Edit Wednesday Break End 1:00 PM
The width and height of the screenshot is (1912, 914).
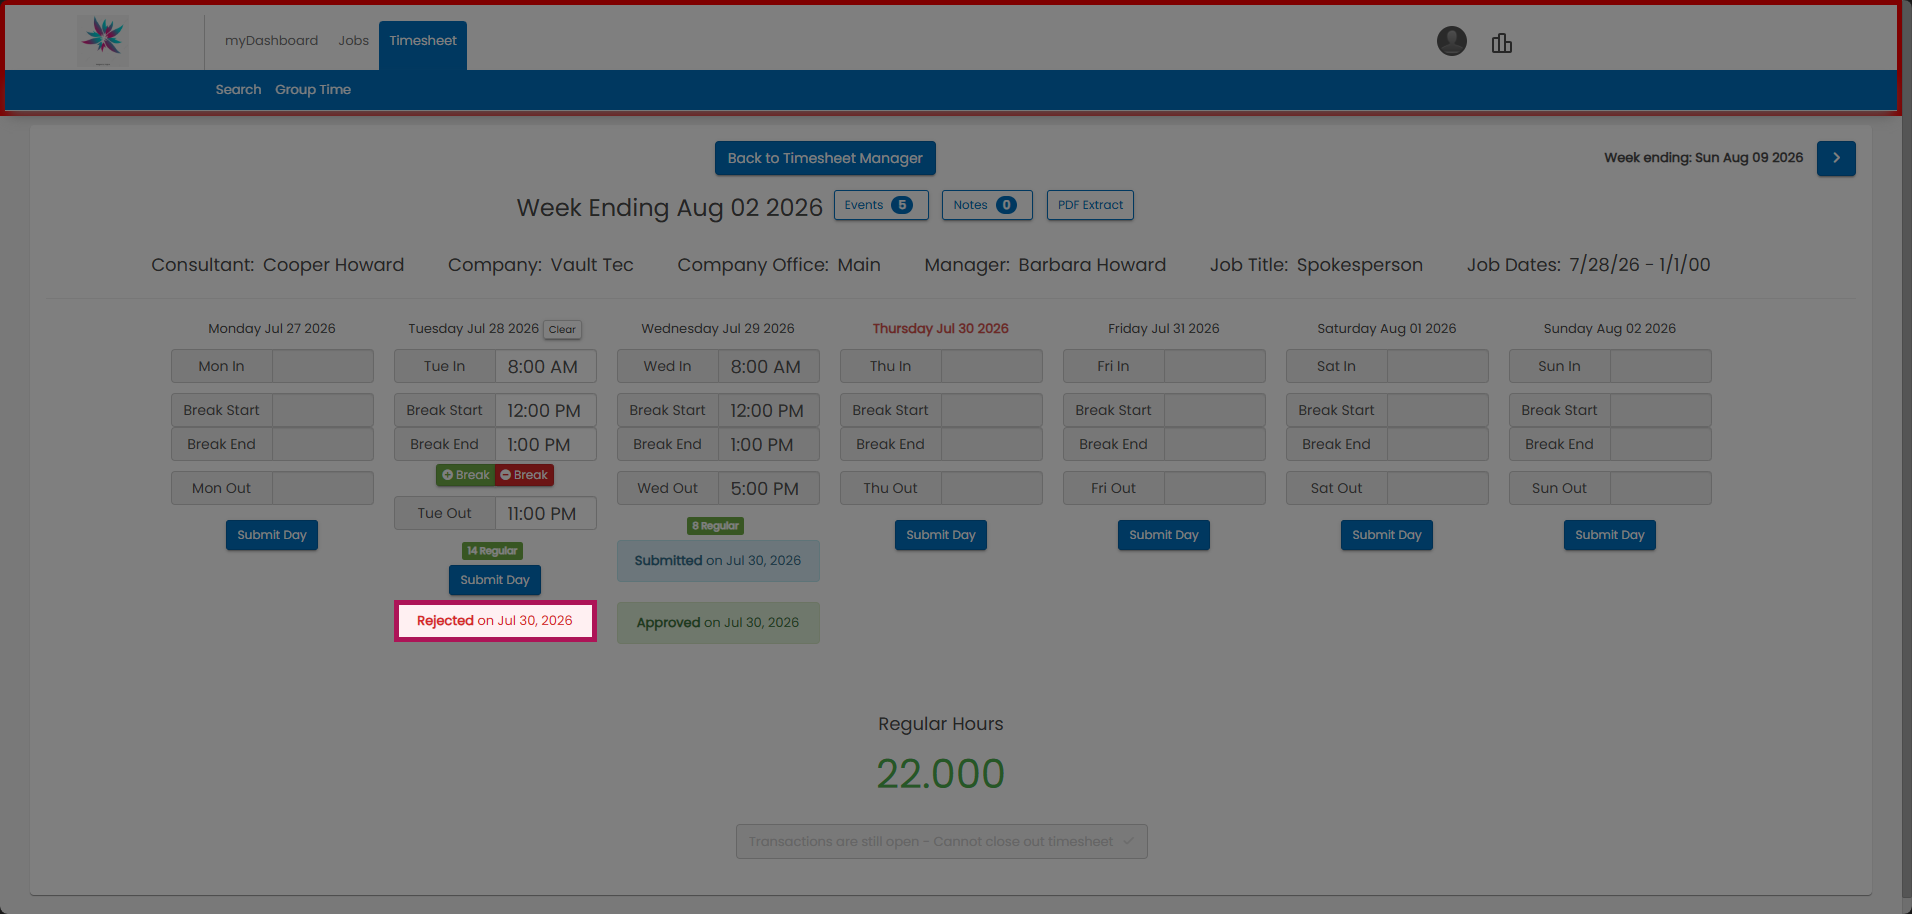tap(768, 444)
